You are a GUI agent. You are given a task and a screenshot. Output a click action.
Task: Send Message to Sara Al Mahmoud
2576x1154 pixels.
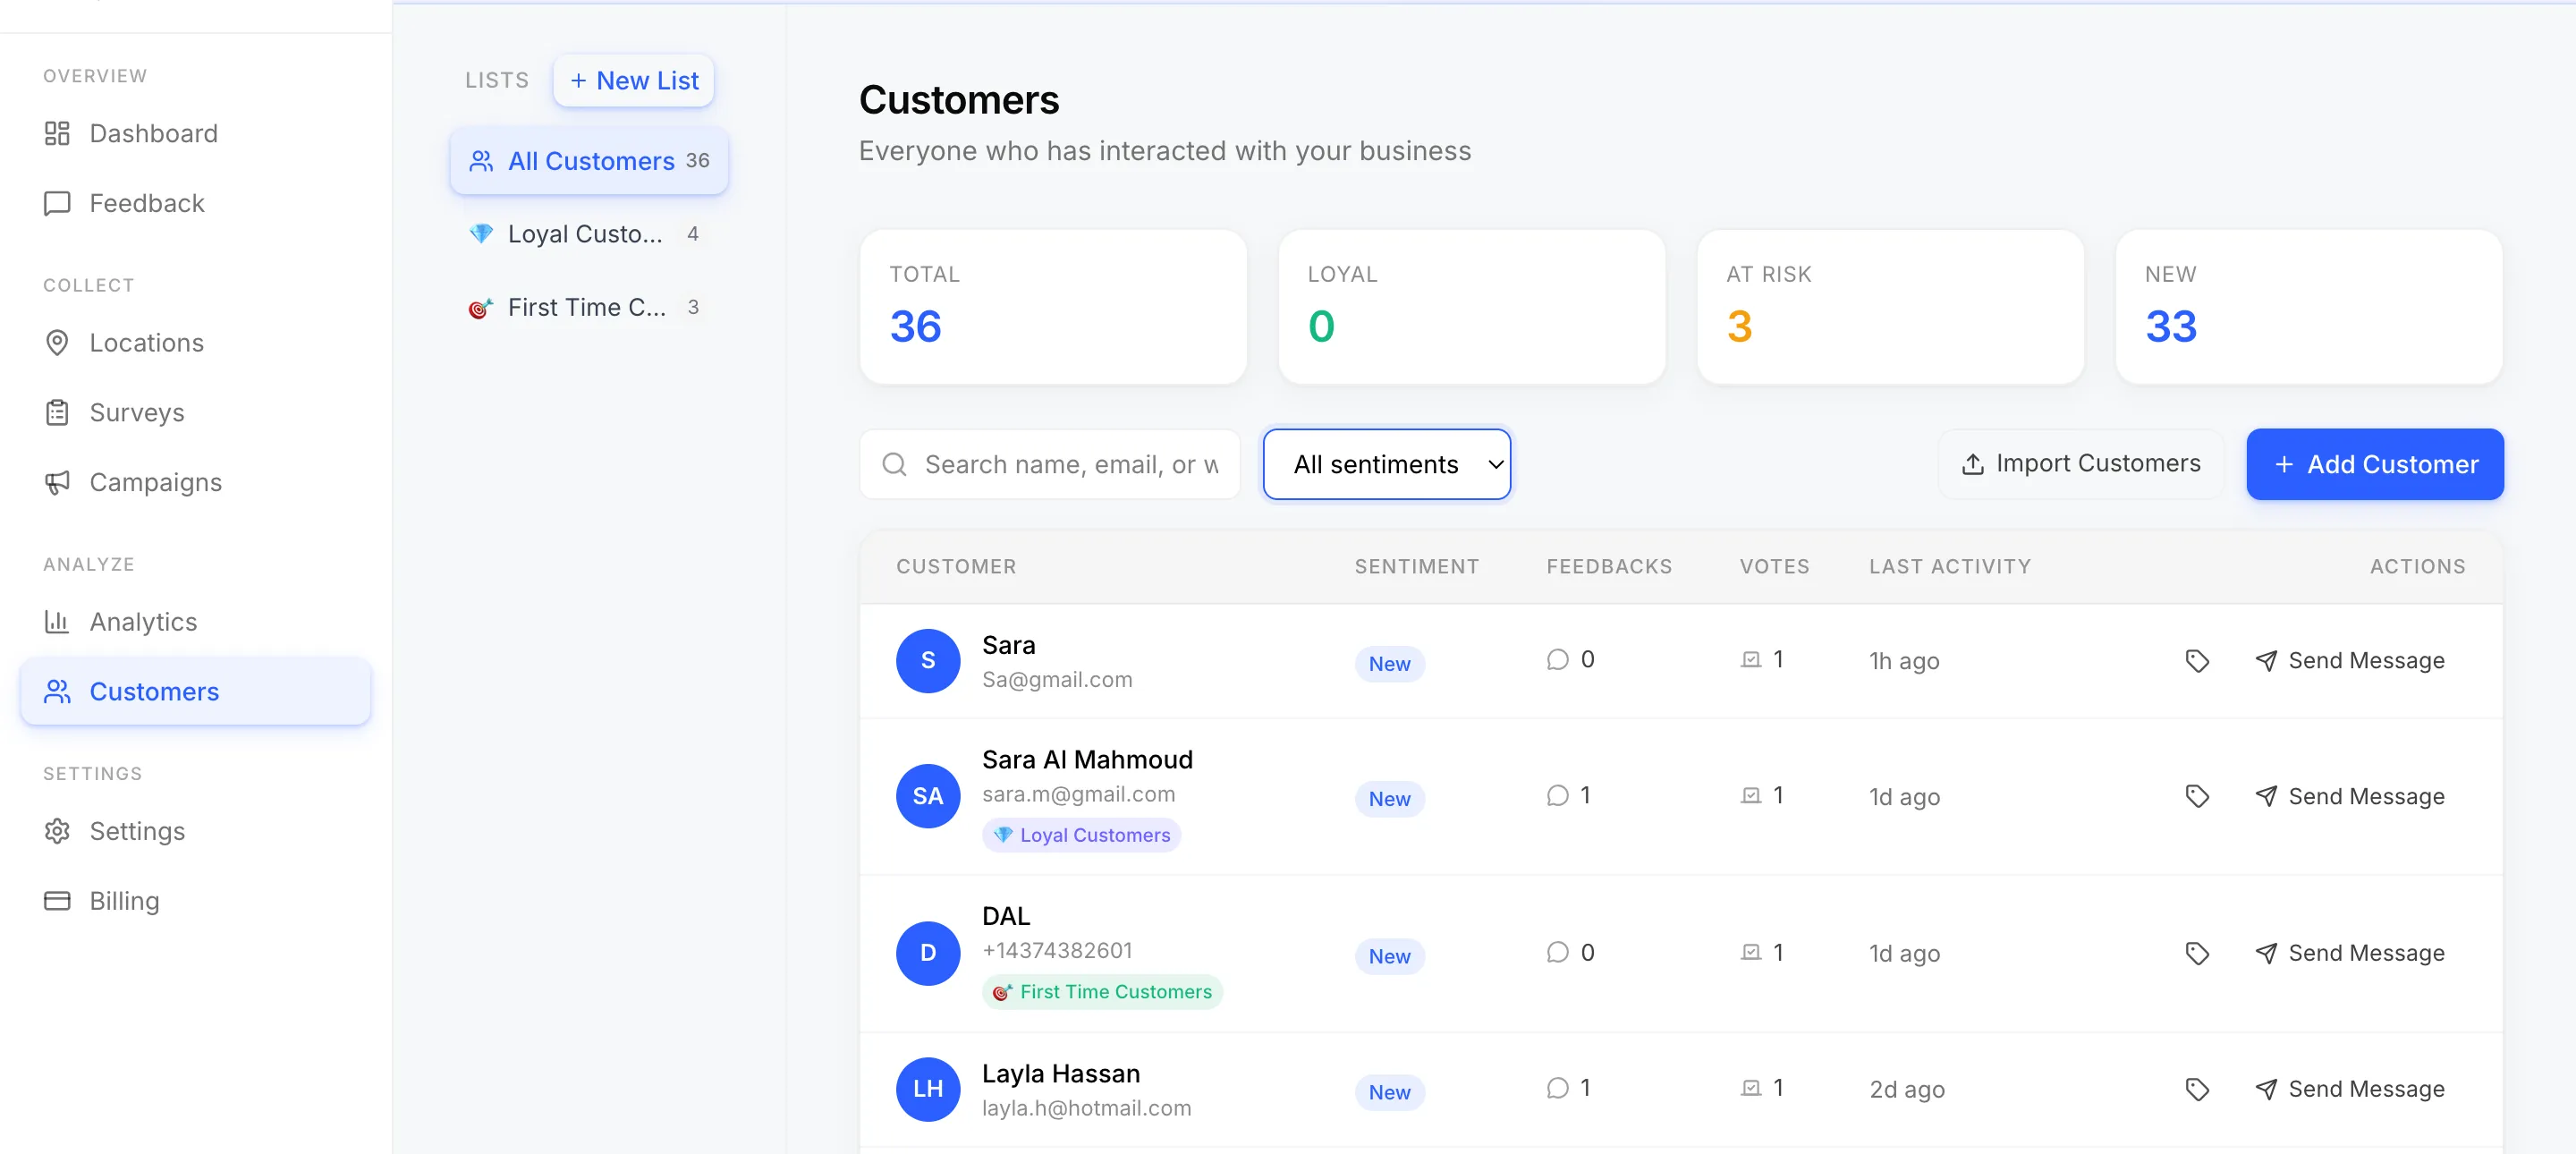click(x=2350, y=797)
